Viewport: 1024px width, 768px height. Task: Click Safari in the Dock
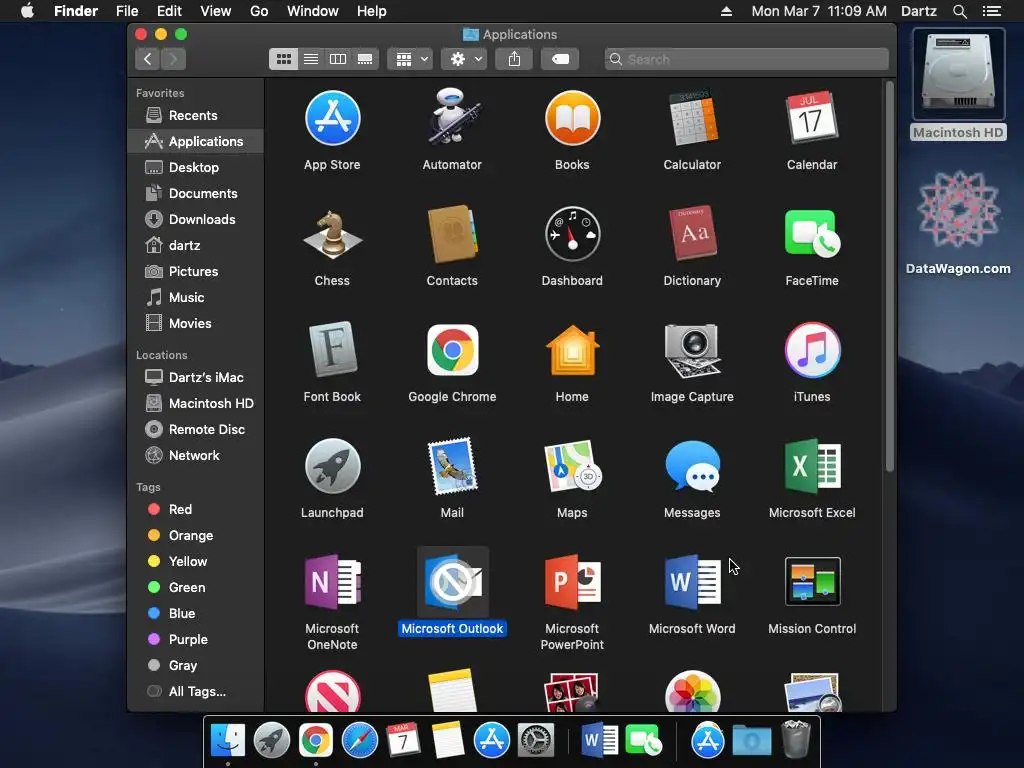click(x=360, y=741)
